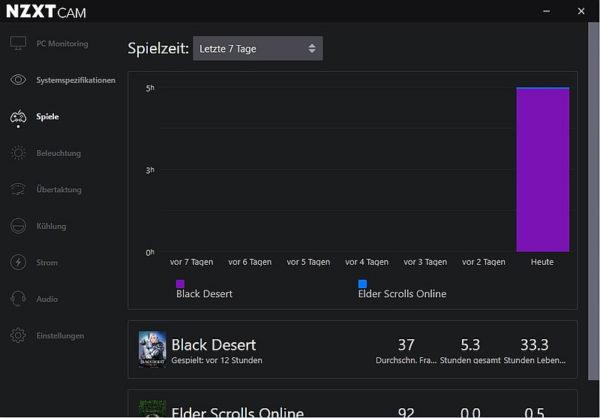600x418 pixels.
Task: Click the dropdown up-down arrows
Action: [312, 48]
